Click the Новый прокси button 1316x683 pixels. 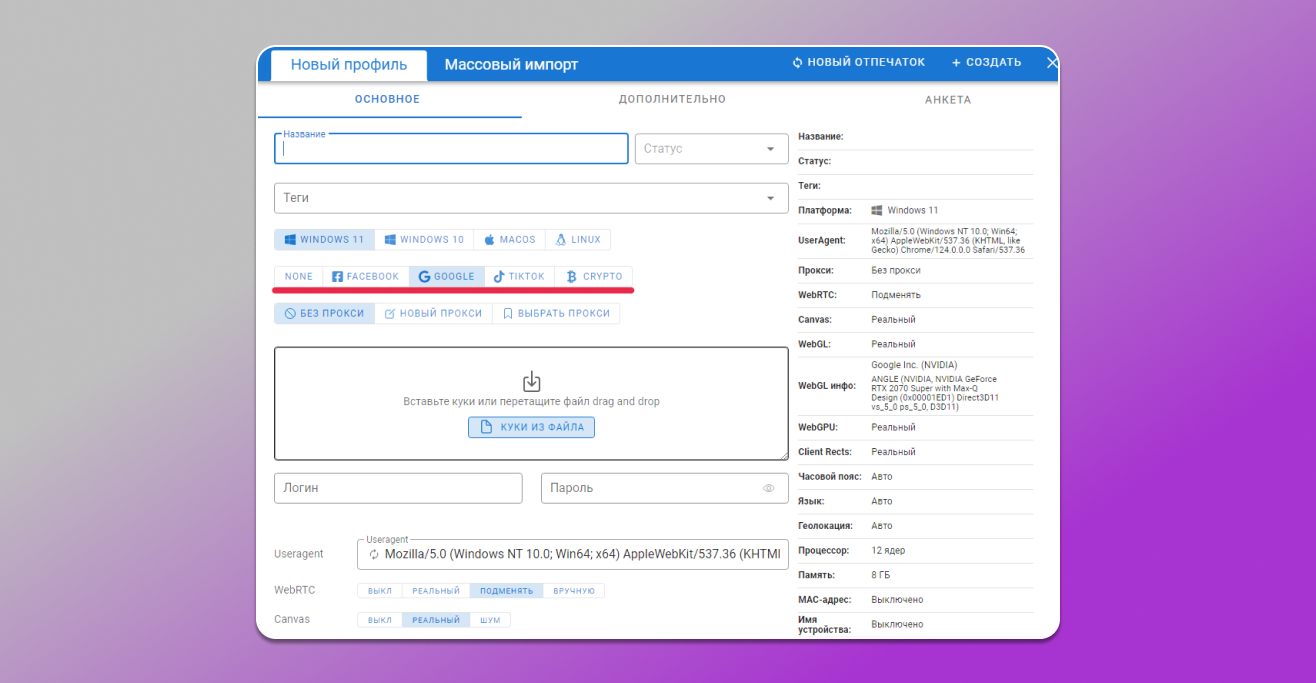pos(433,314)
